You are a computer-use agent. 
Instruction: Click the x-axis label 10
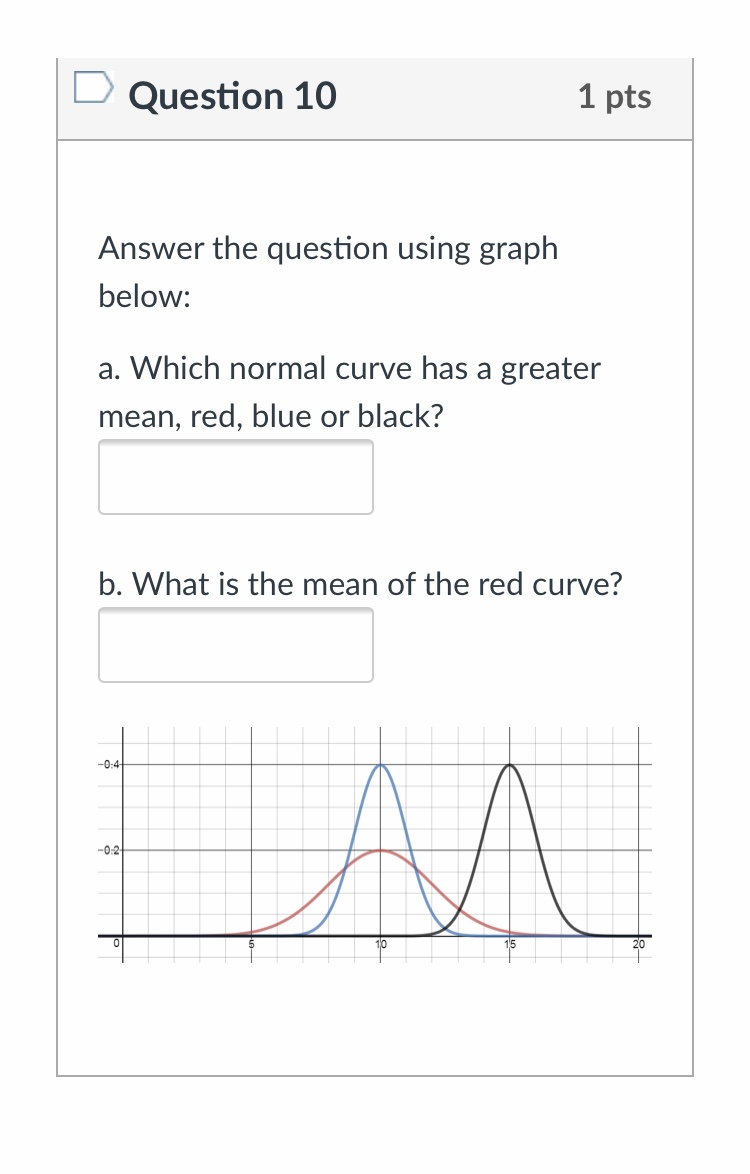[x=381, y=943]
